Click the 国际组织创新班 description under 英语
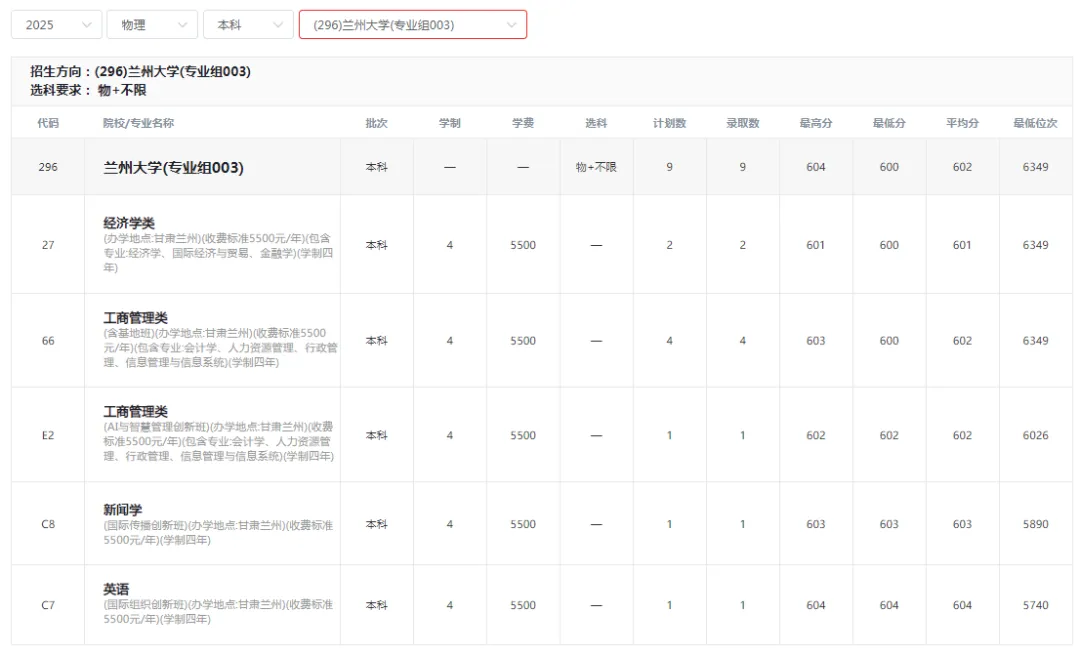1080x654 pixels. pos(218,612)
